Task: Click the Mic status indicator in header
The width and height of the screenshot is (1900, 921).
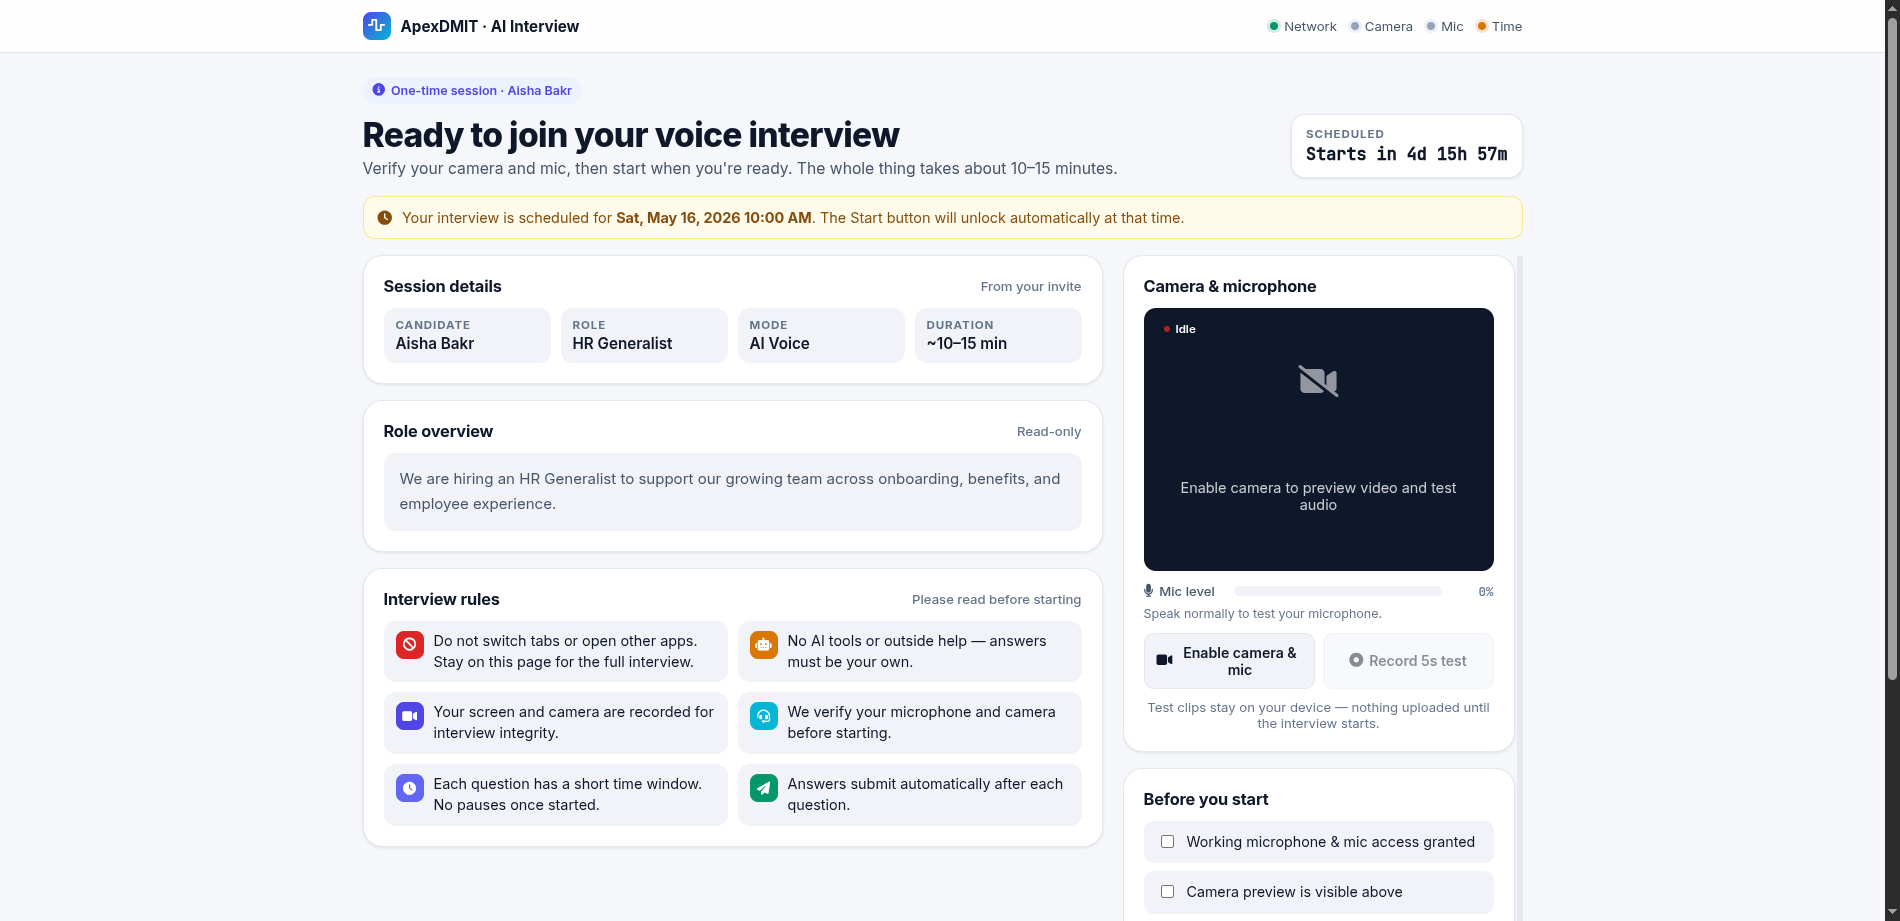Action: (x=1445, y=26)
